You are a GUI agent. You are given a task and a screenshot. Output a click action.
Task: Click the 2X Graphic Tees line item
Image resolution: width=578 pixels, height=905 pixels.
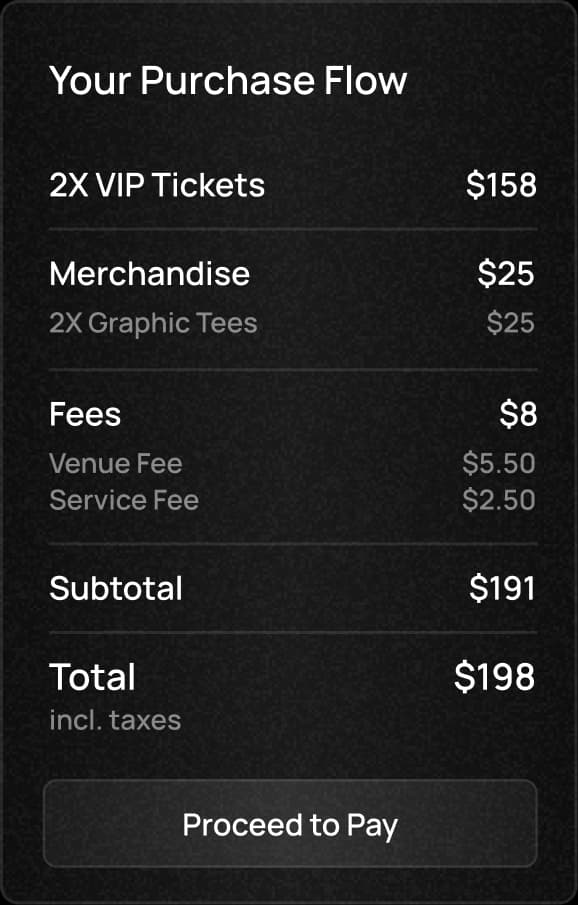coord(153,323)
